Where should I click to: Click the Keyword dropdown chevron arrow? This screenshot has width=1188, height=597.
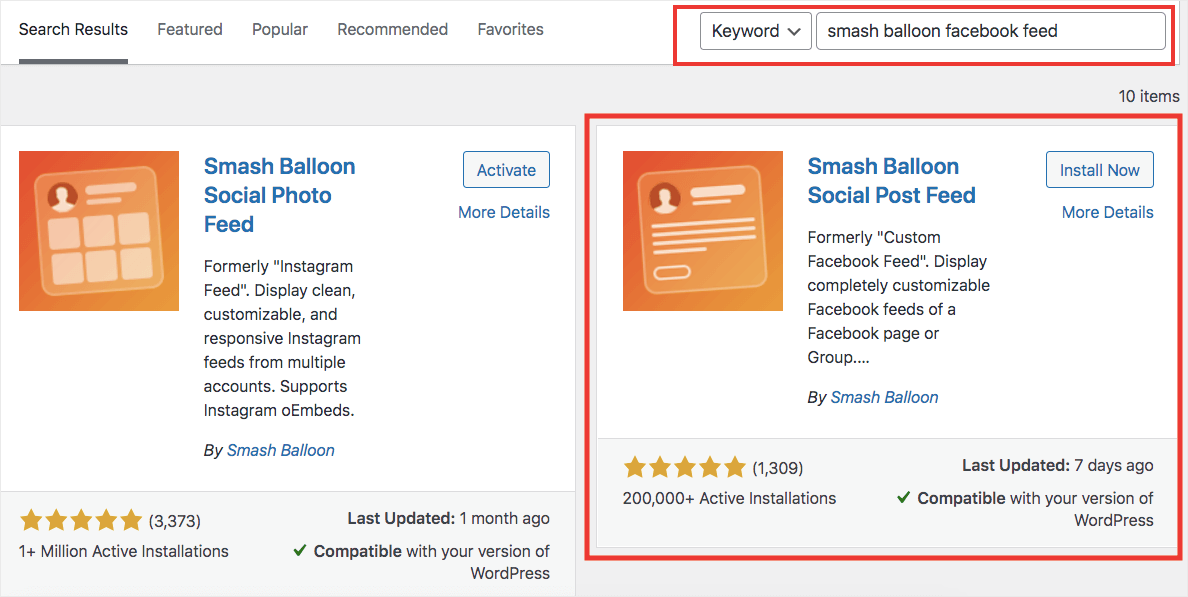point(793,31)
